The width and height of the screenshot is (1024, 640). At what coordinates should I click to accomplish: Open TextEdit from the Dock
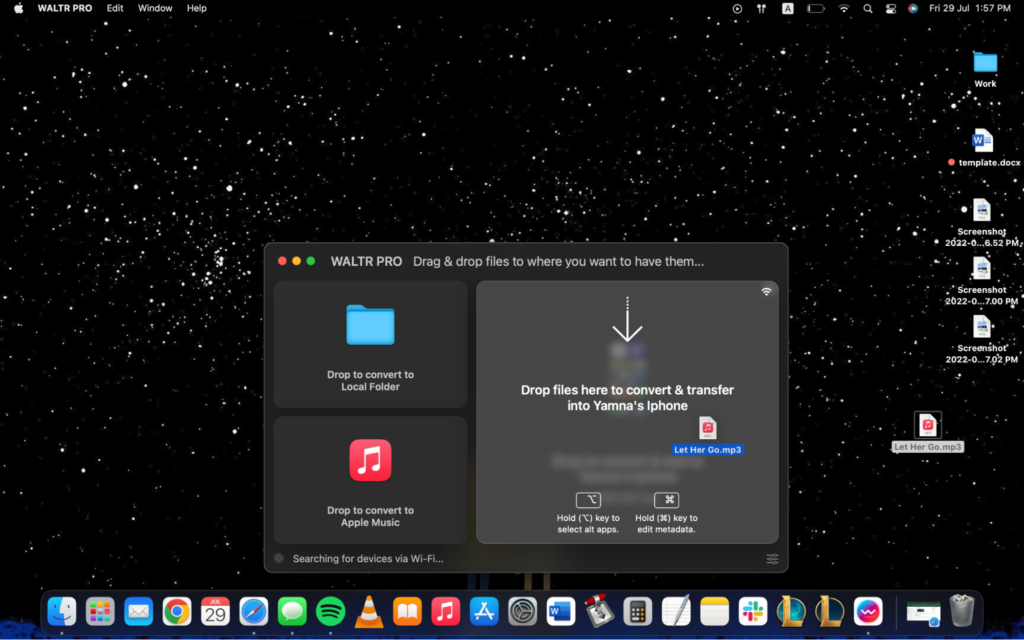tap(676, 612)
